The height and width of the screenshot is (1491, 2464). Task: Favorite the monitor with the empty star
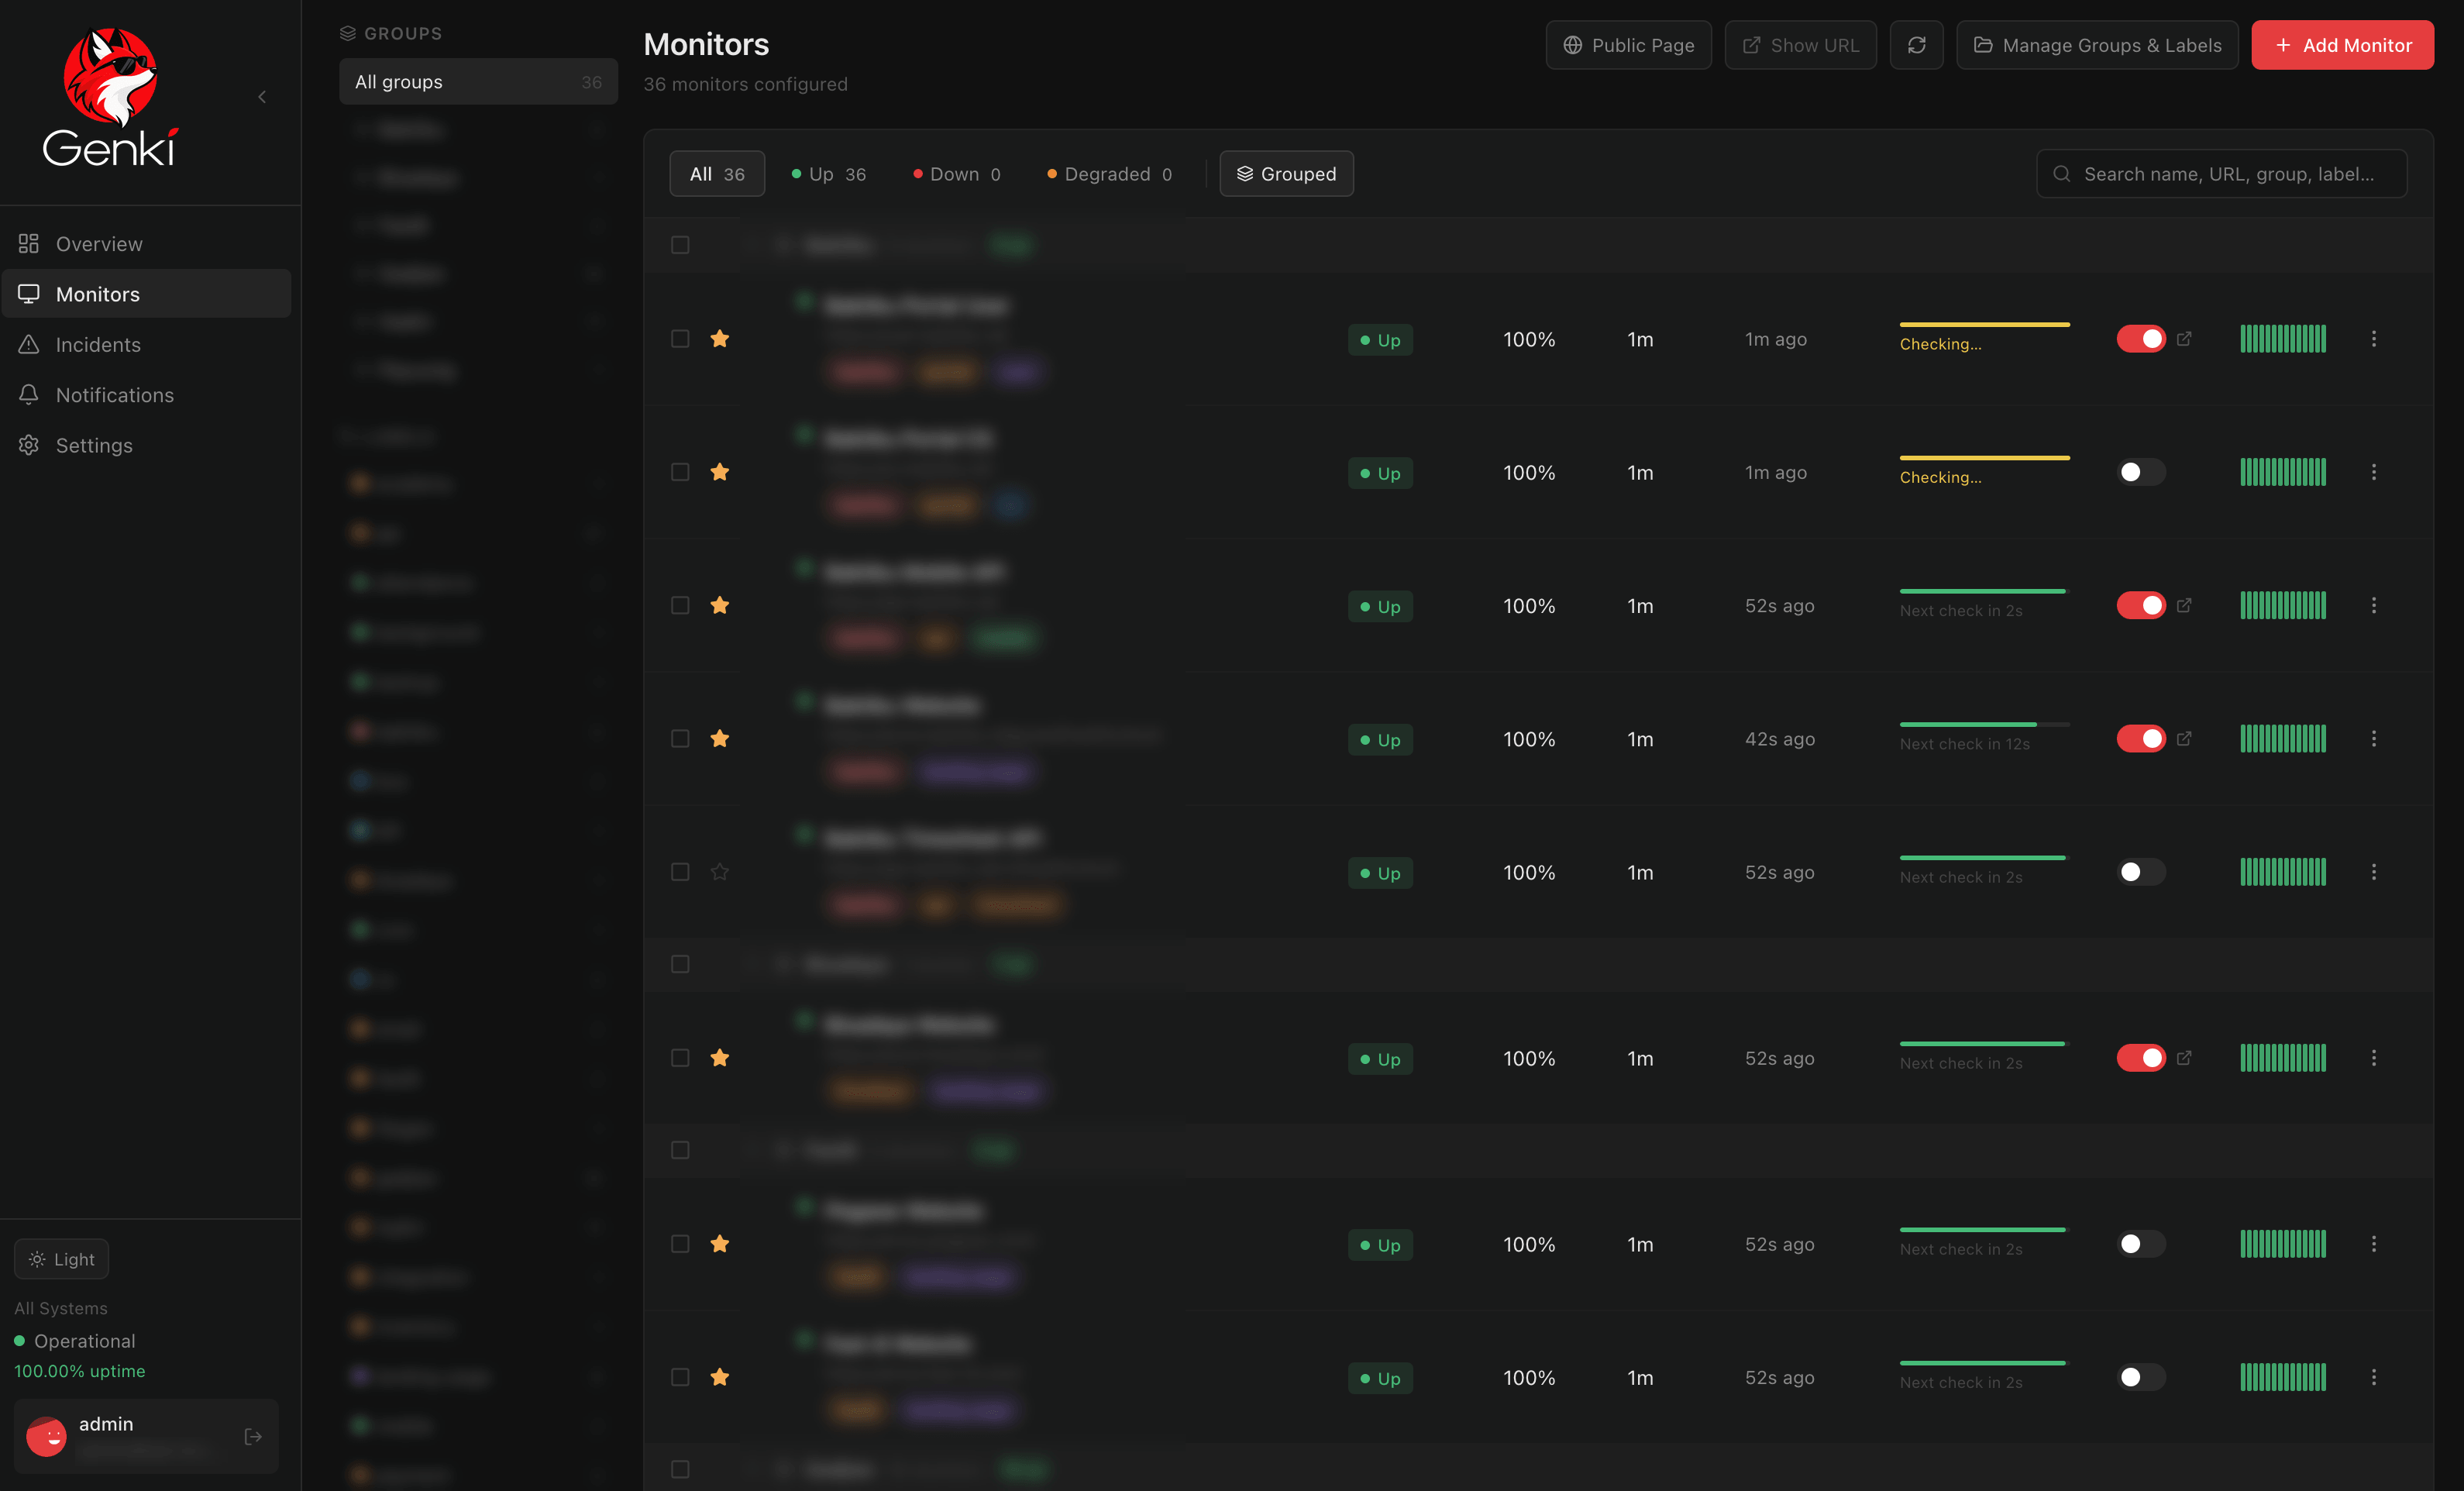click(719, 872)
